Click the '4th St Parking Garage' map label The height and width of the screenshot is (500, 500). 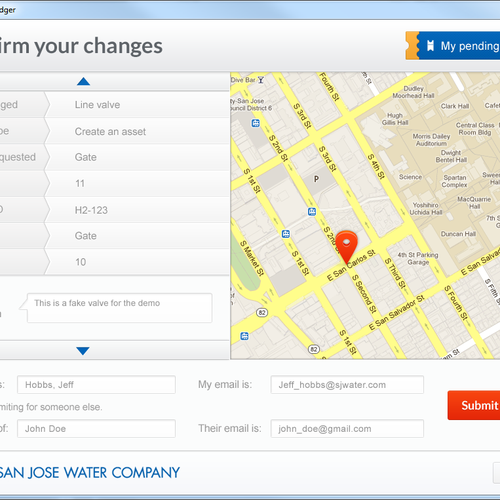pyautogui.click(x=418, y=258)
